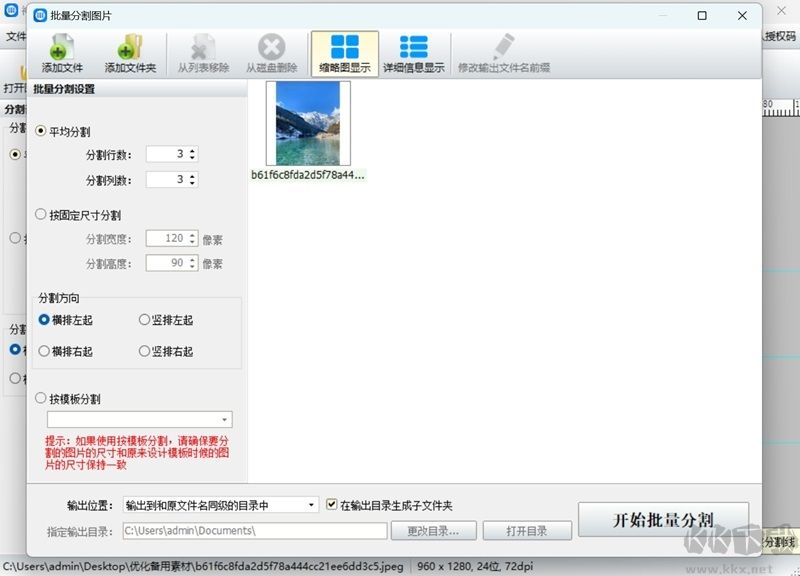This screenshot has width=800, height=576.
Task: Select the b61f6c8fda2d5f78a444 image thumbnail
Action: 308,124
